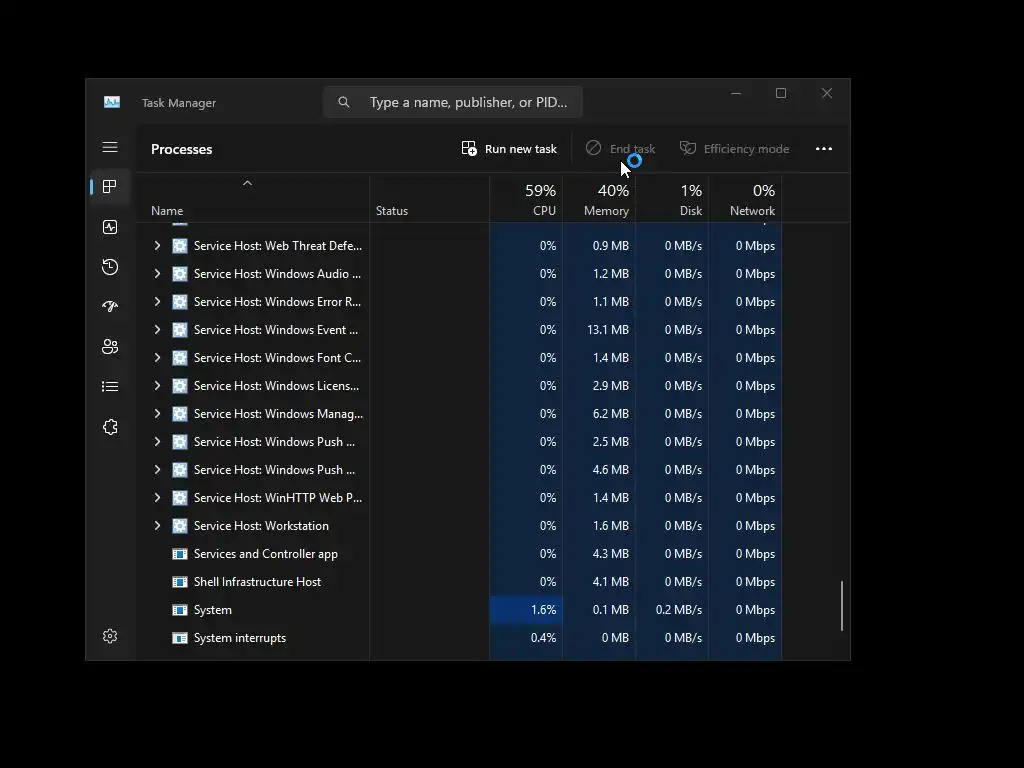The height and width of the screenshot is (768, 1024).
Task: Click the 1.6% CPU cell for System
Action: [x=526, y=610]
